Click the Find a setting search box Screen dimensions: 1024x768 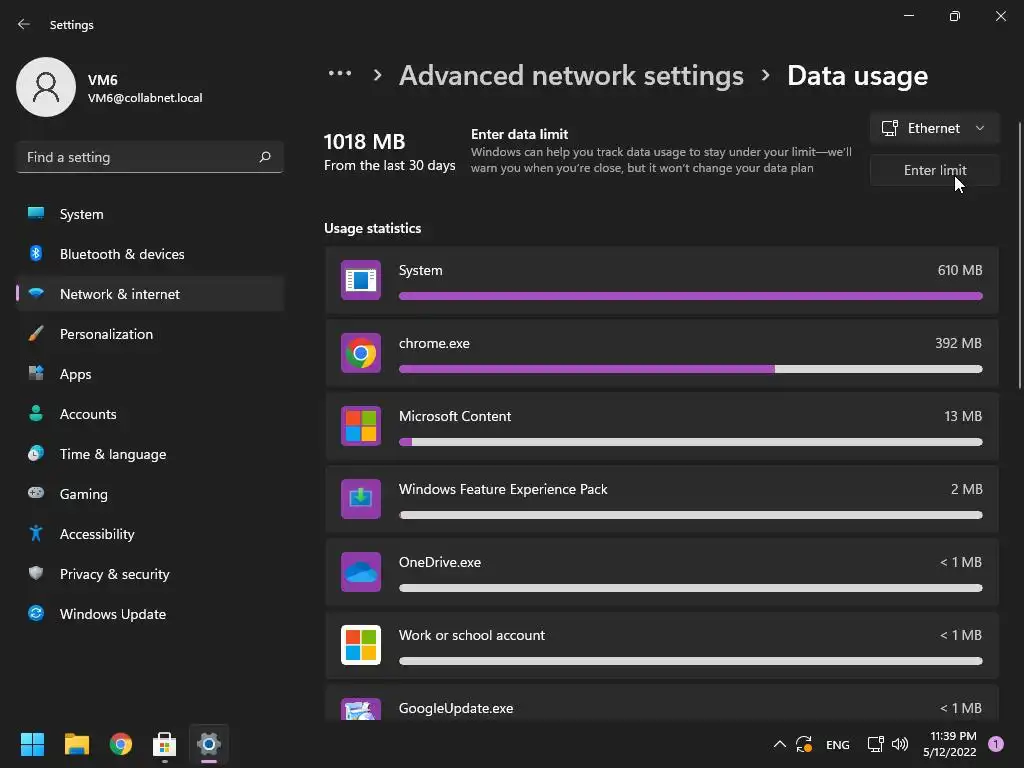click(138, 157)
